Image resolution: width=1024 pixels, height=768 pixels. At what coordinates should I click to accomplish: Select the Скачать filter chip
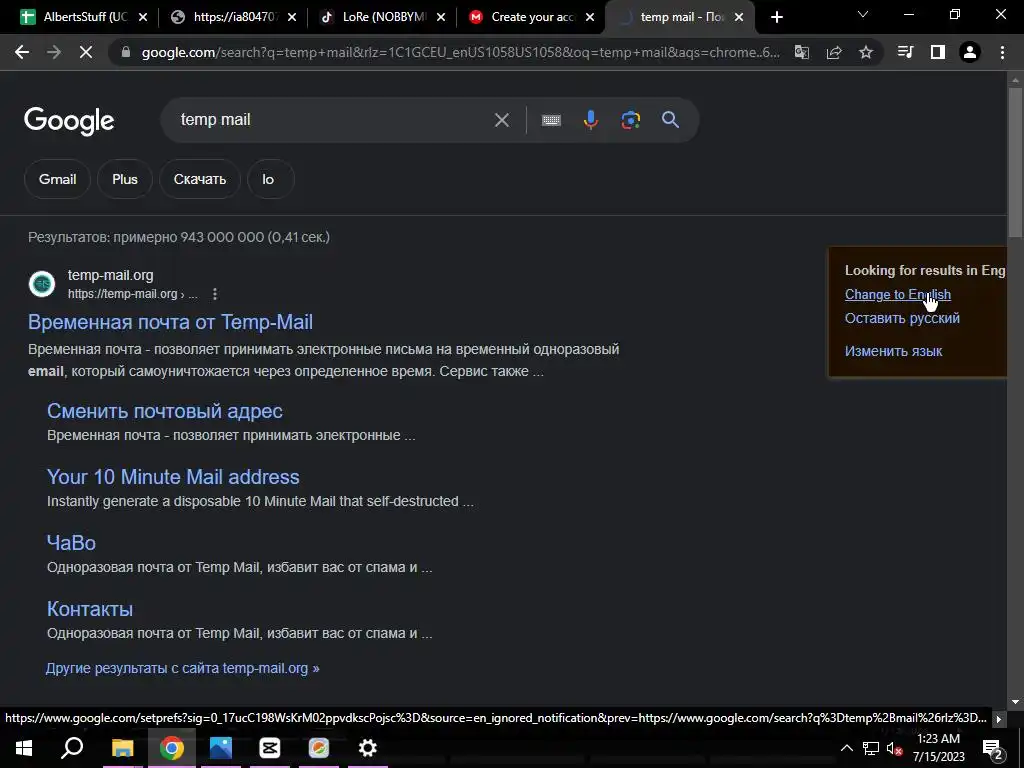[200, 179]
